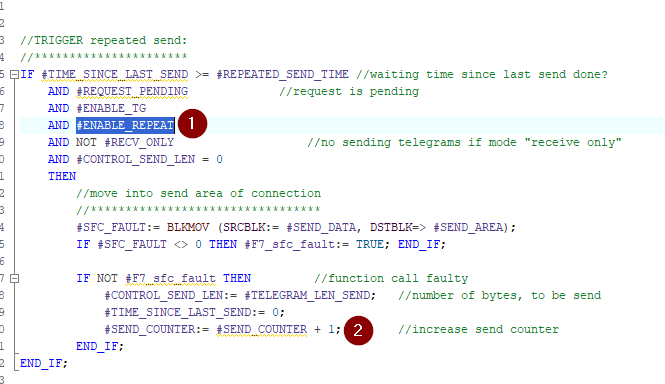Click the red annotation marker 2
Viewport: 665px width, 384px height.
[358, 330]
